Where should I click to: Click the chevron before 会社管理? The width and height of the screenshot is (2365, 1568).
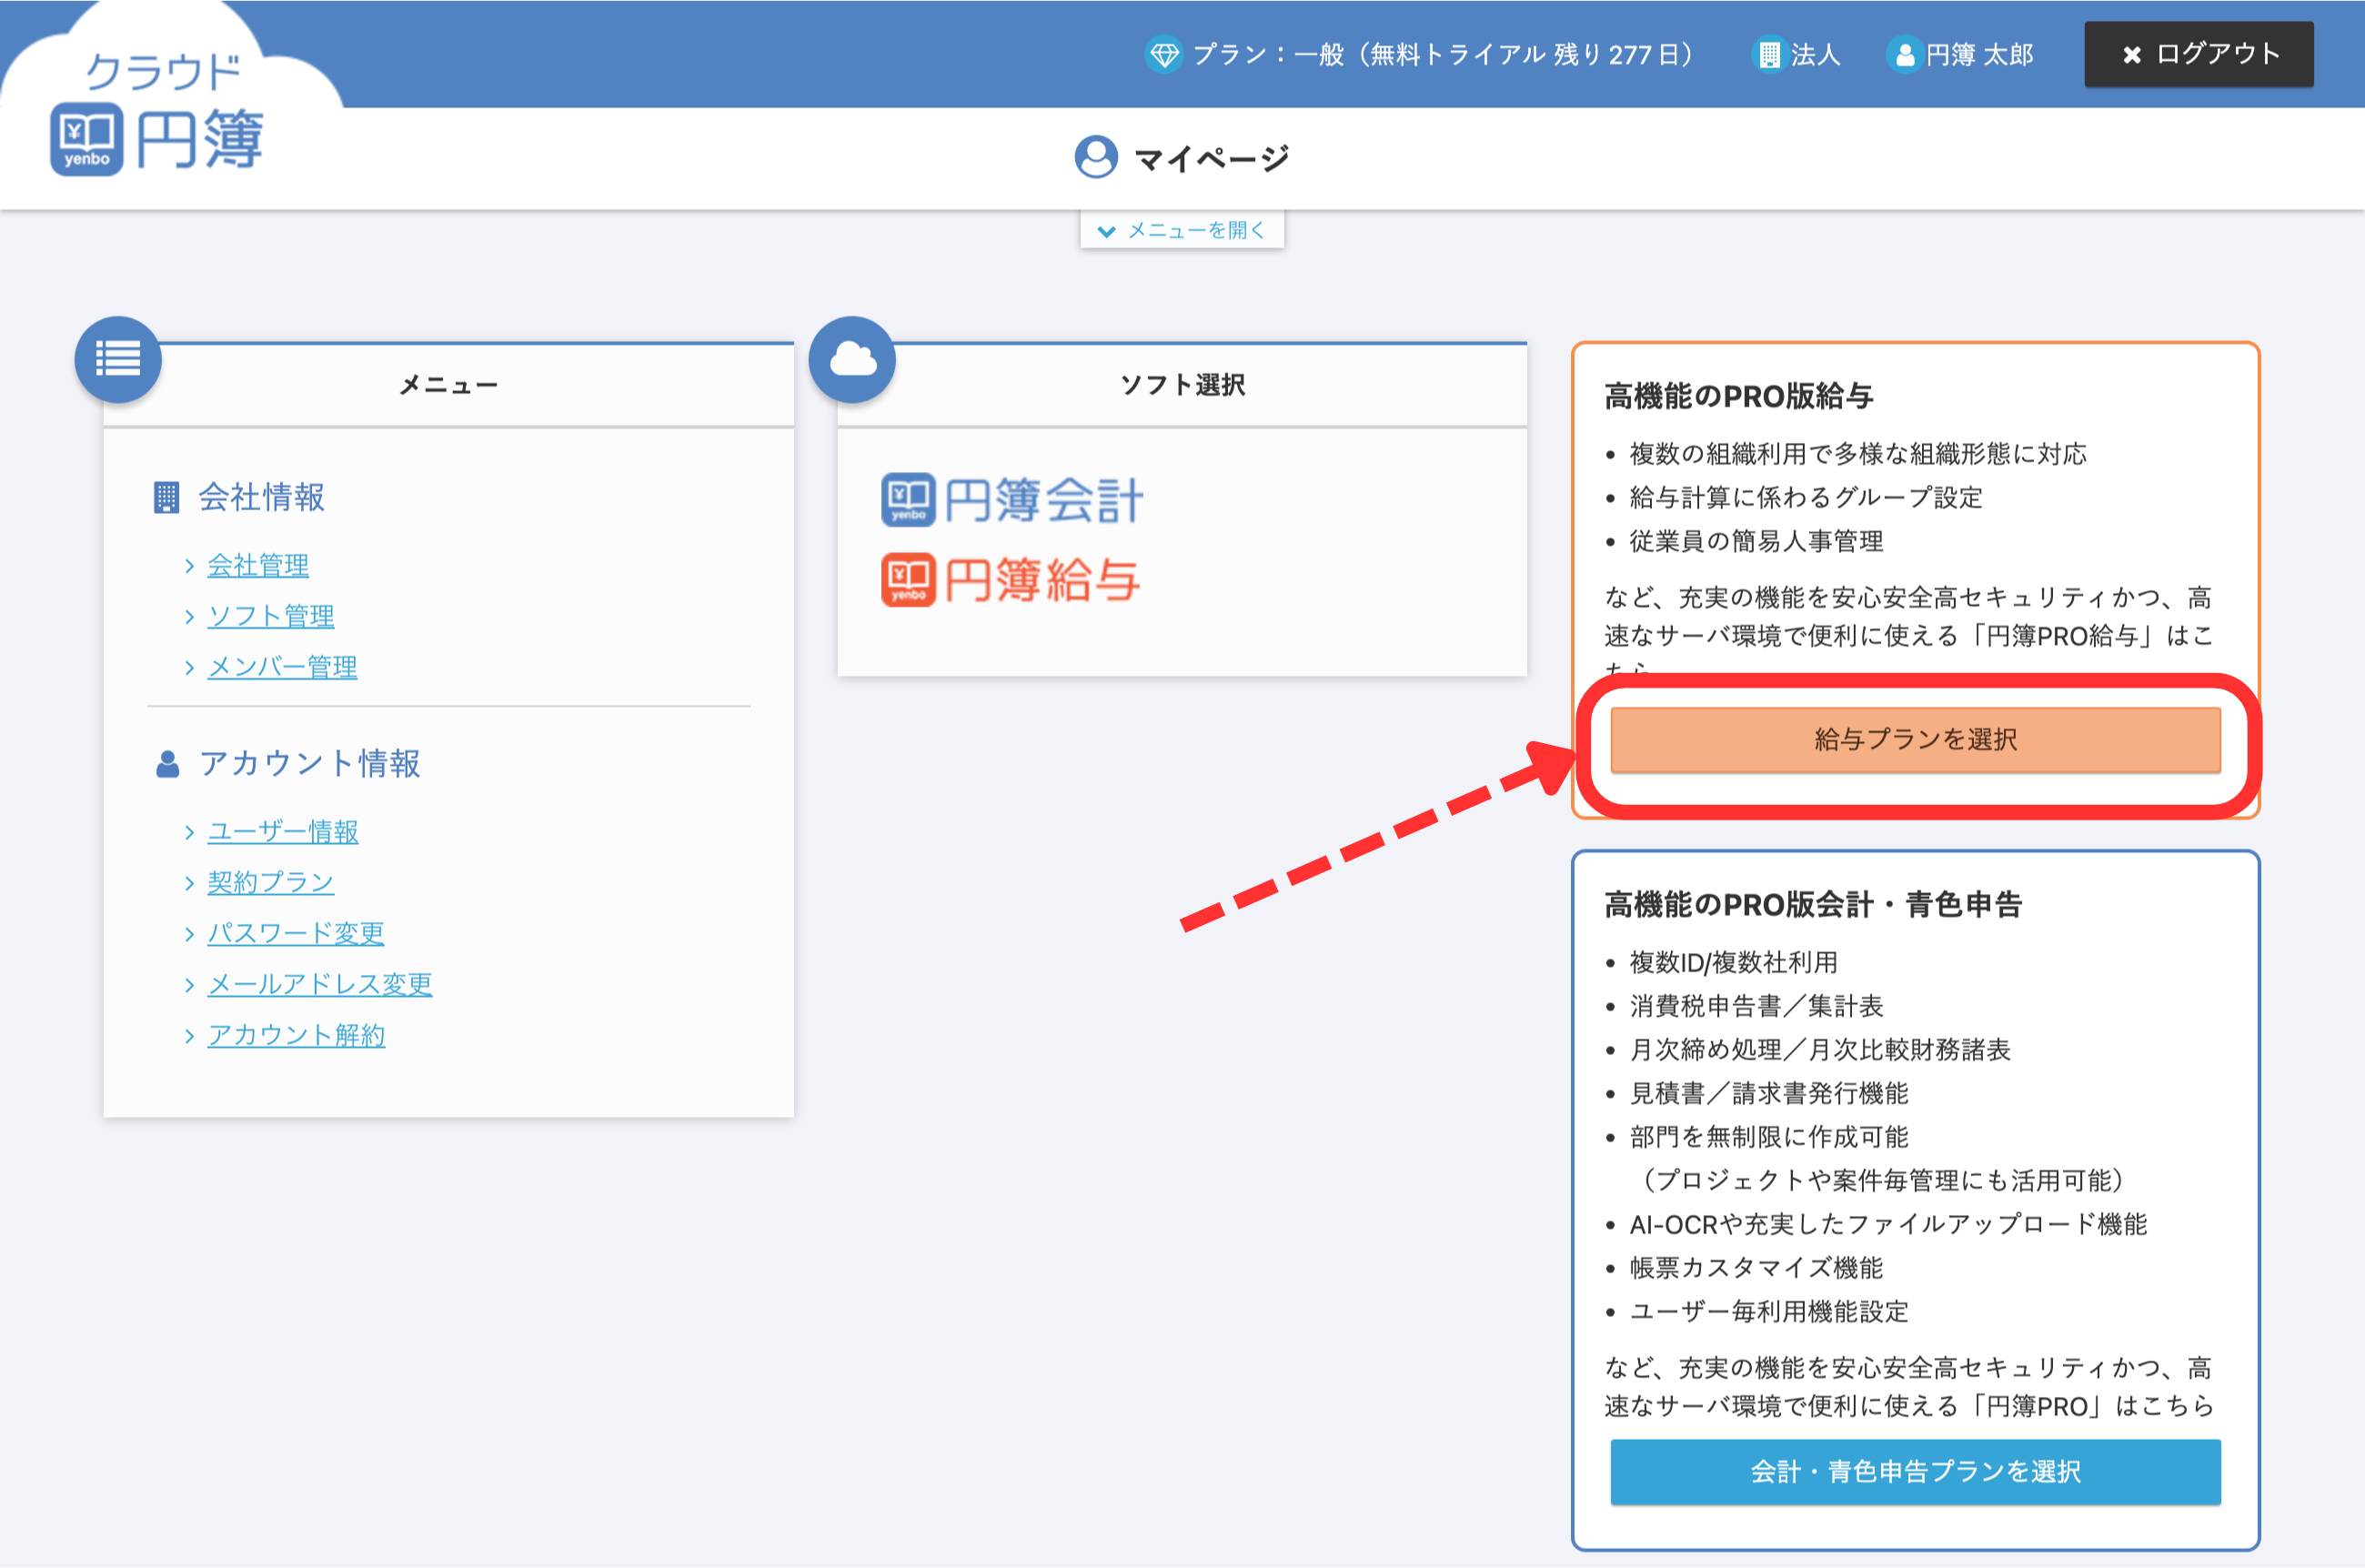point(189,566)
